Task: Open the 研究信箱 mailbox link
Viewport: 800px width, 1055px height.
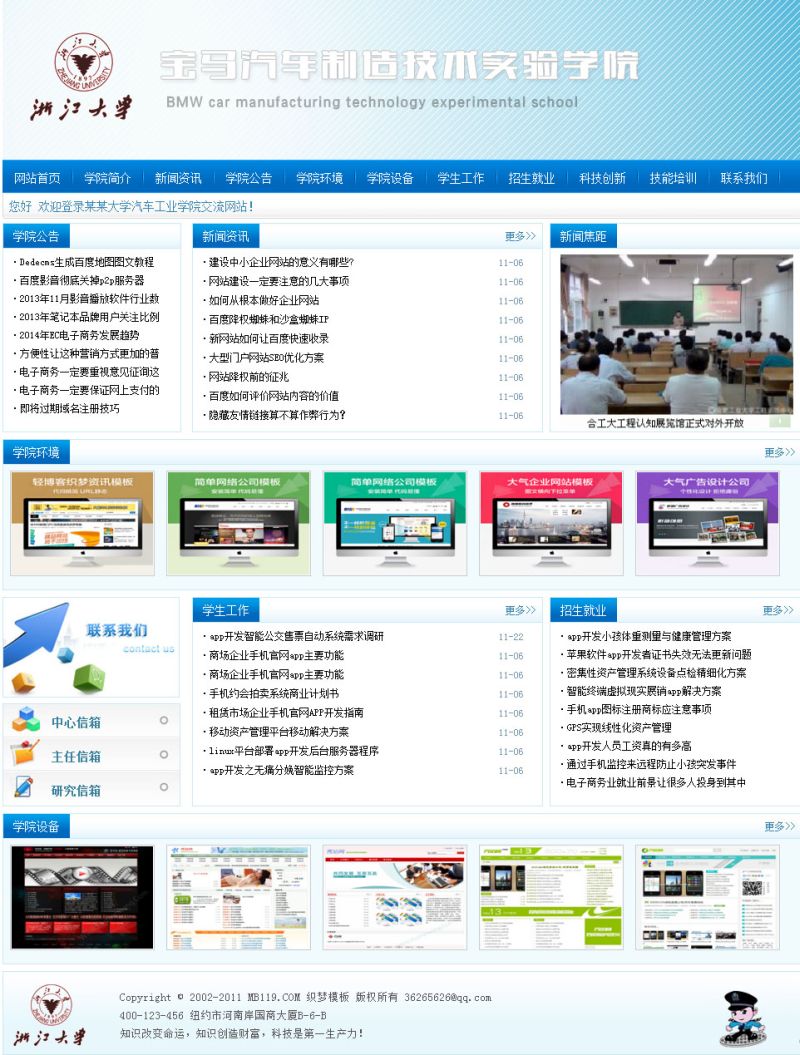Action: 76,791
